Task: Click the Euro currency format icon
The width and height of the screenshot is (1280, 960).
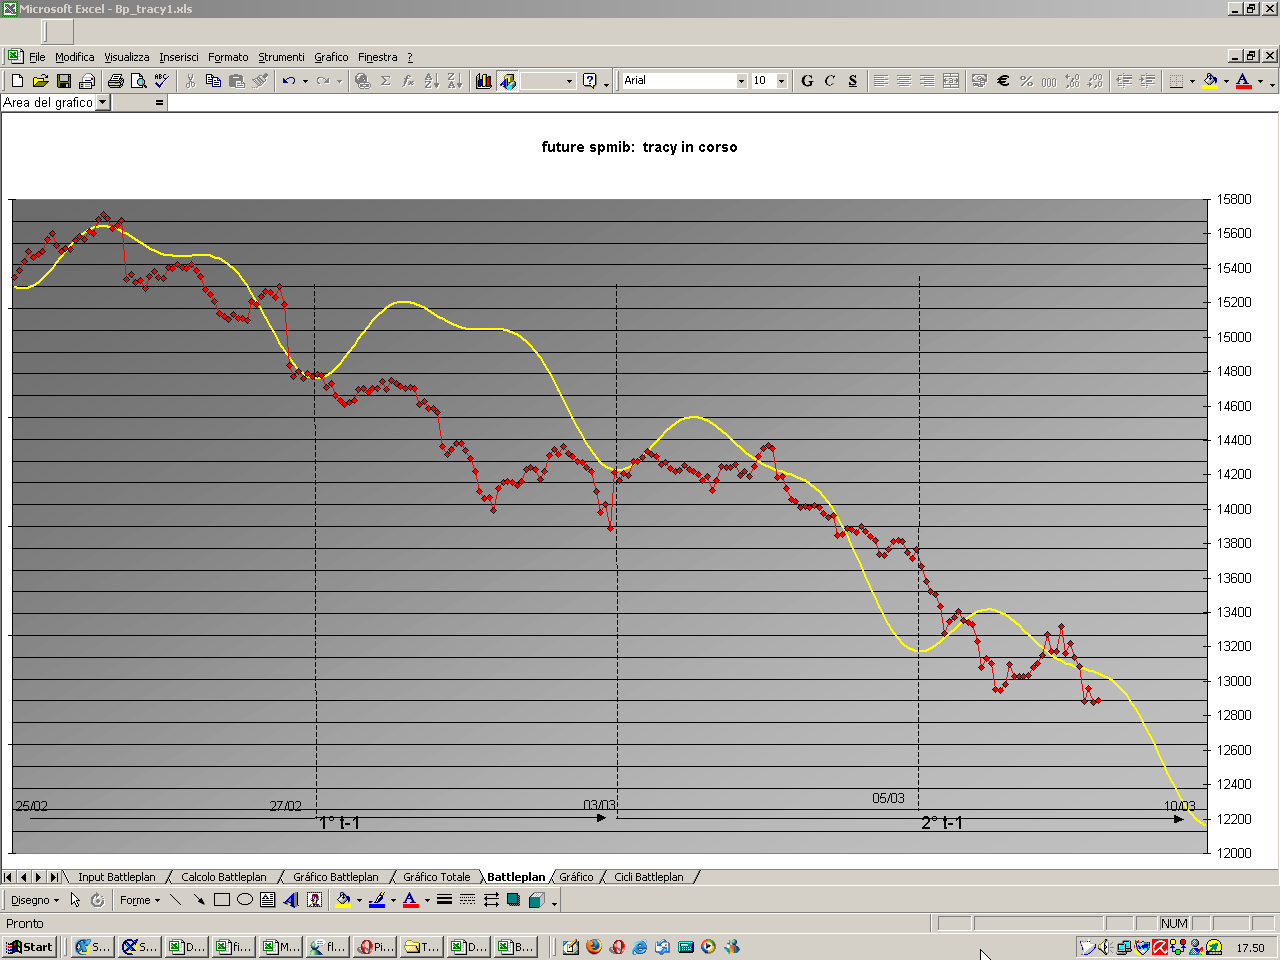Action: click(x=1003, y=81)
